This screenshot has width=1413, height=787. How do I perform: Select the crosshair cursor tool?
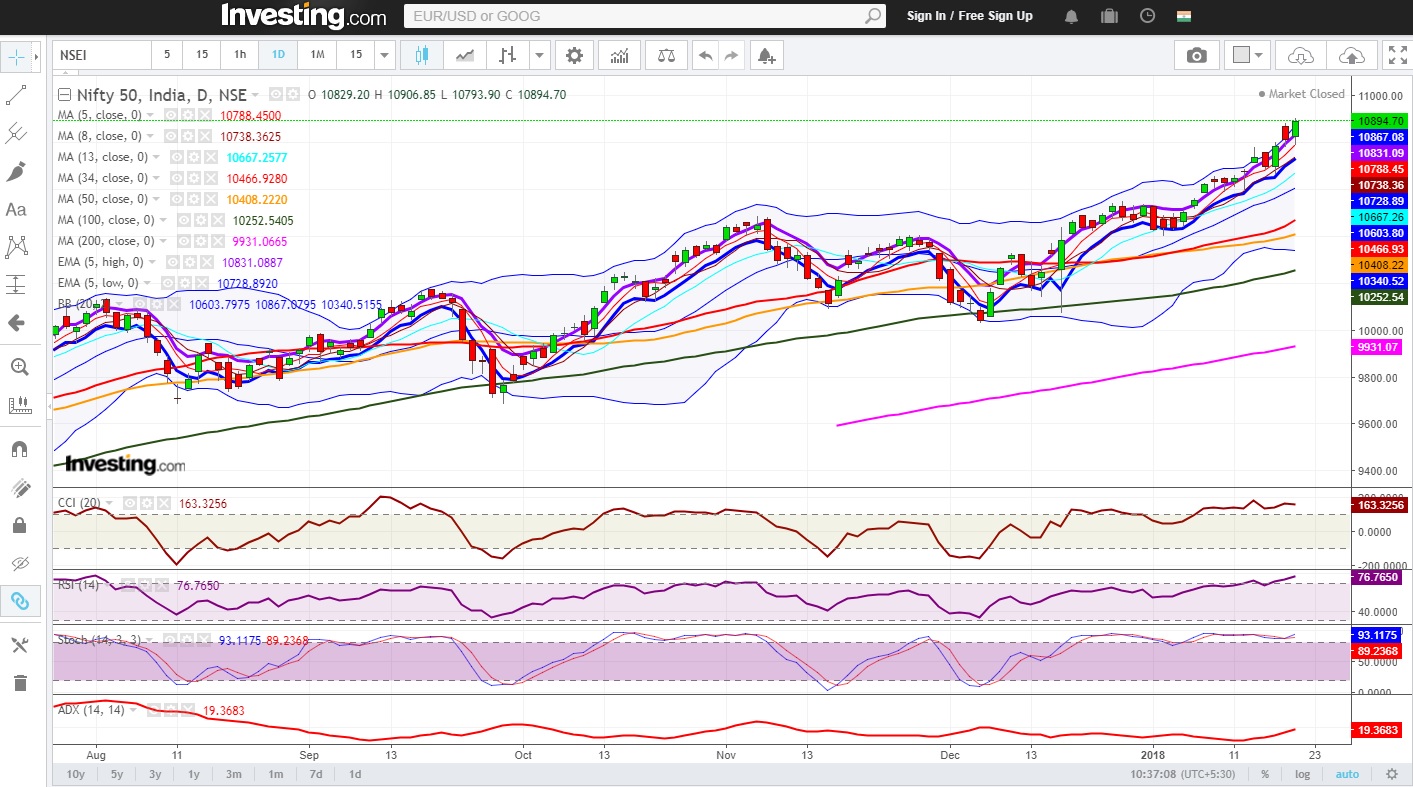pos(17,57)
